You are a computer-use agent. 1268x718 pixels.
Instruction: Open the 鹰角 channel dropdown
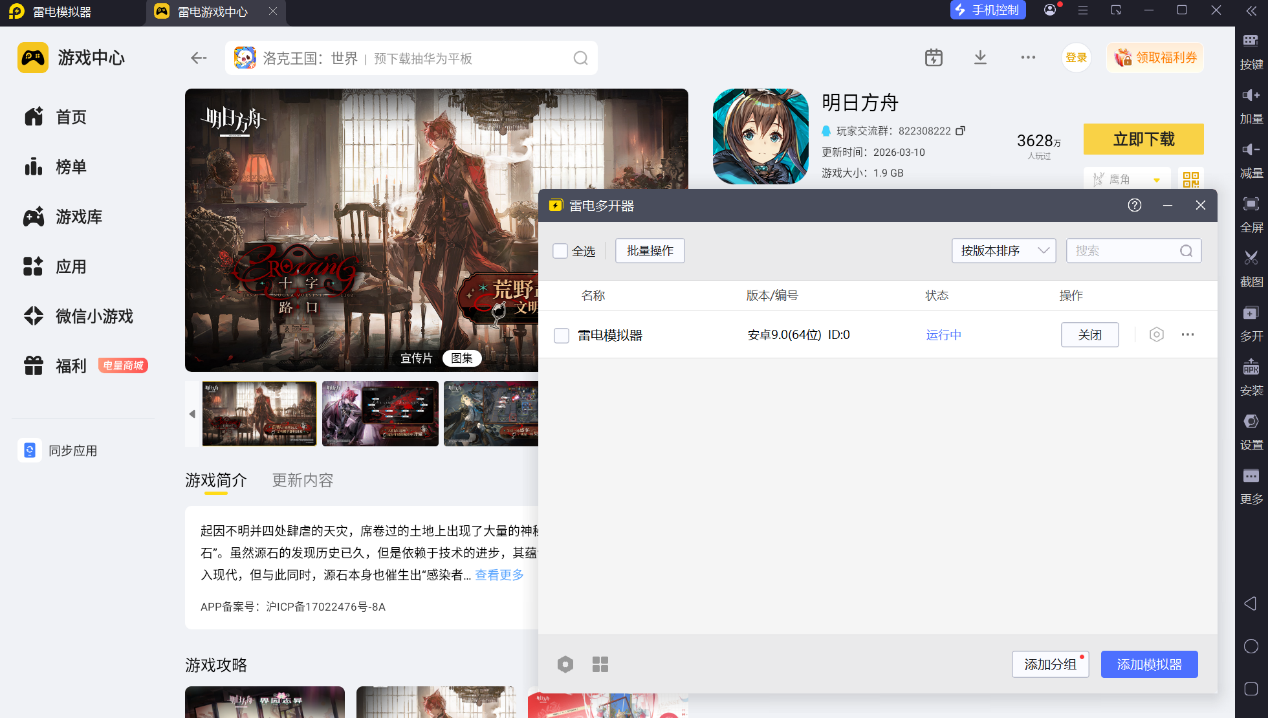tap(1127, 180)
